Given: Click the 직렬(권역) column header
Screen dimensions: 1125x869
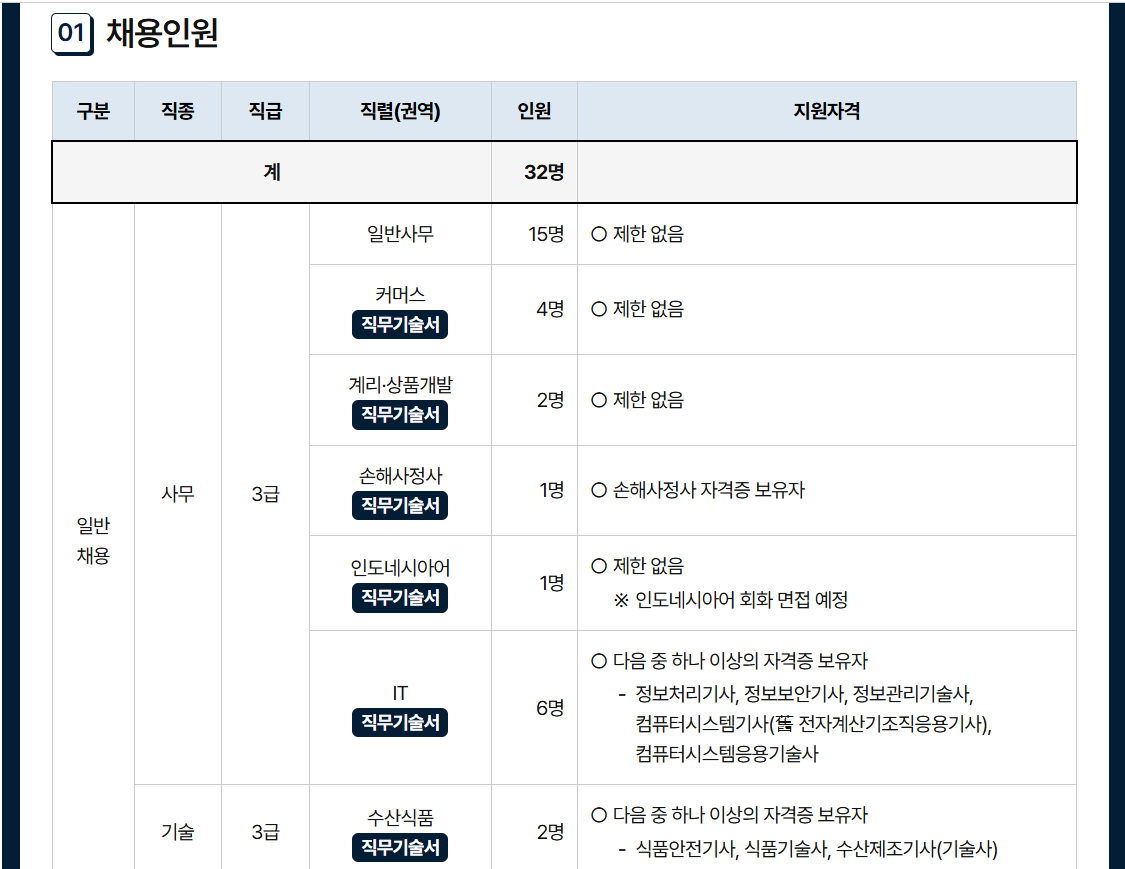Looking at the screenshot, I should [x=400, y=111].
